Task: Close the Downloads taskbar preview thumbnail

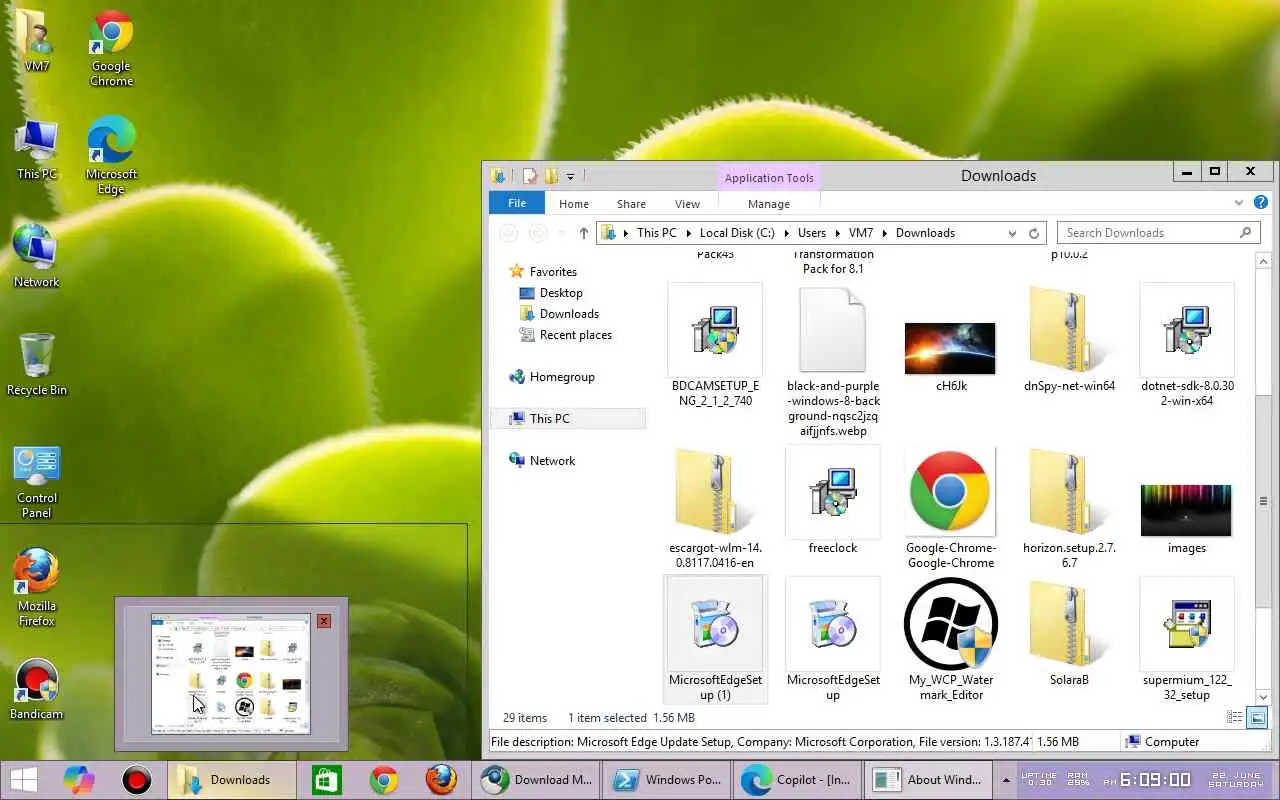Action: click(324, 621)
